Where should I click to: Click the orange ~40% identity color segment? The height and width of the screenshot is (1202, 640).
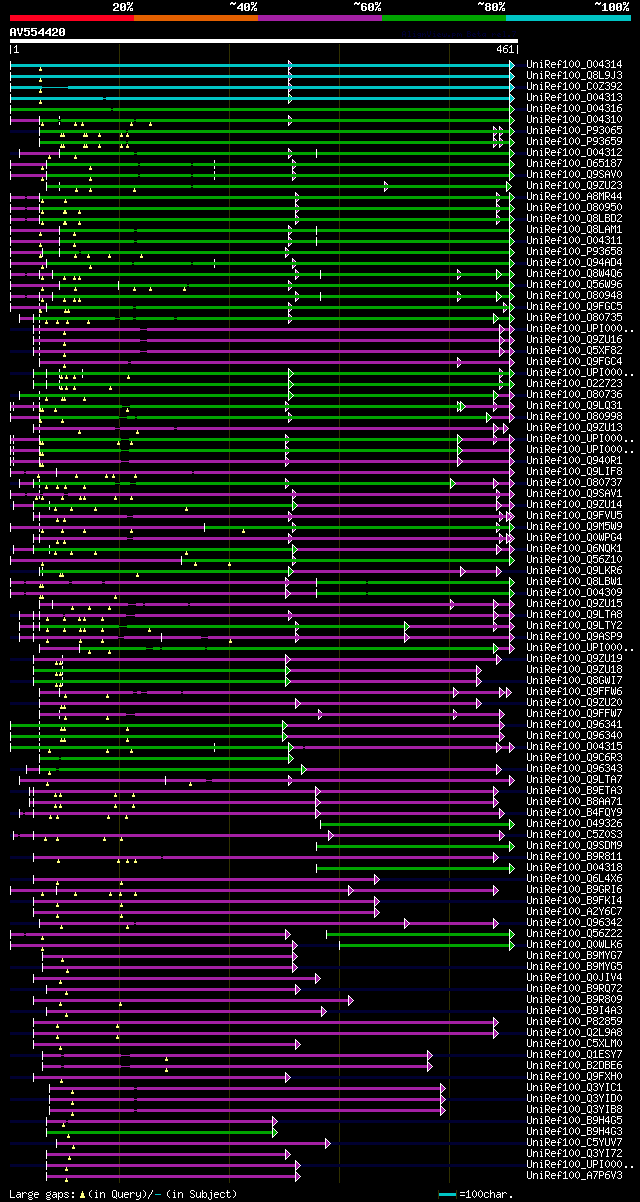[x=196, y=18]
